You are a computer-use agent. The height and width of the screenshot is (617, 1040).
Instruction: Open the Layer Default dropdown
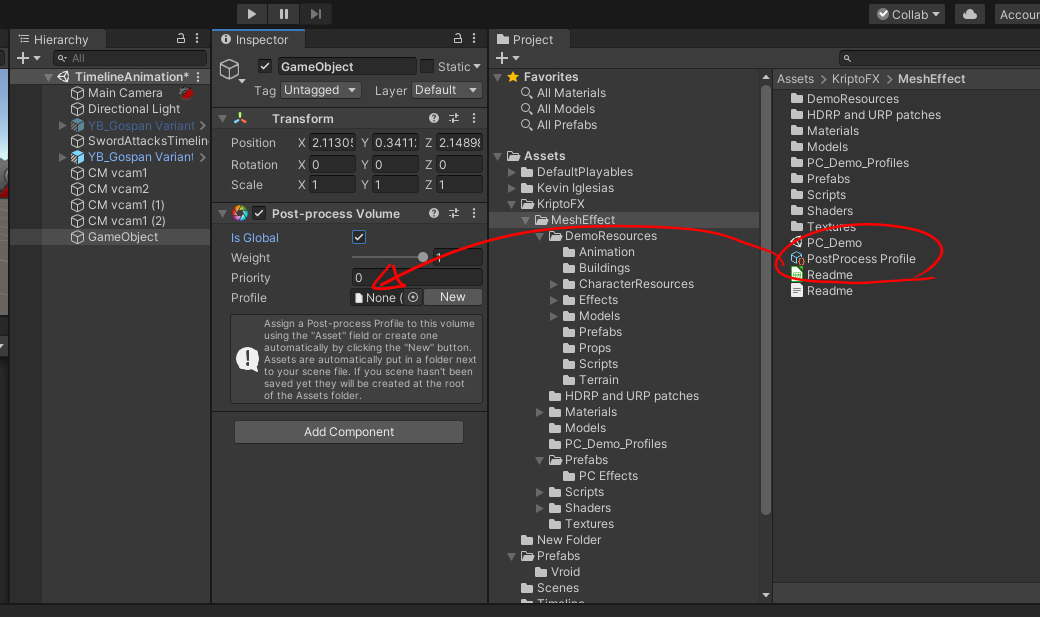point(446,90)
